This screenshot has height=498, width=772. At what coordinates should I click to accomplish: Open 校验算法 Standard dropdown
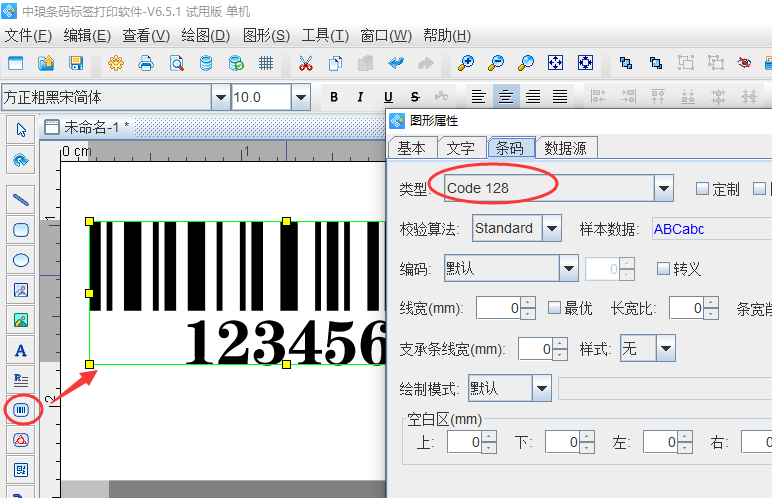[x=552, y=228]
